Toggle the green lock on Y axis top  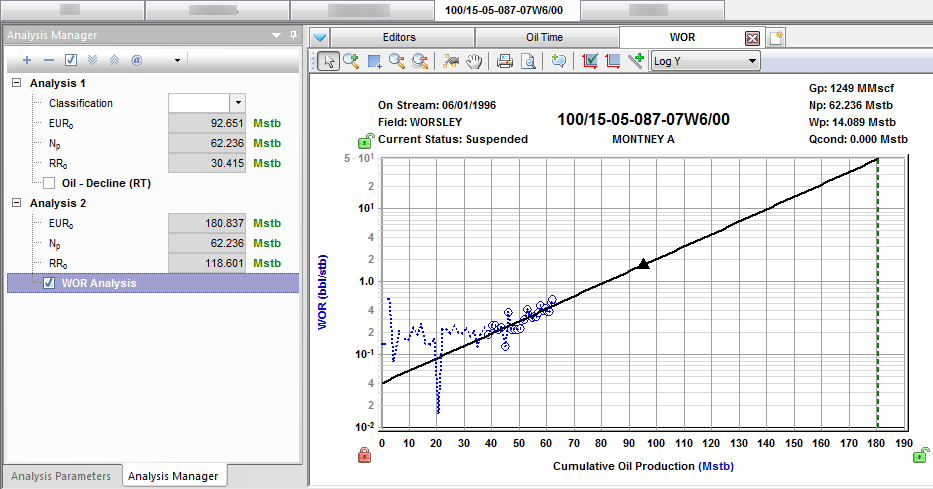(x=365, y=143)
